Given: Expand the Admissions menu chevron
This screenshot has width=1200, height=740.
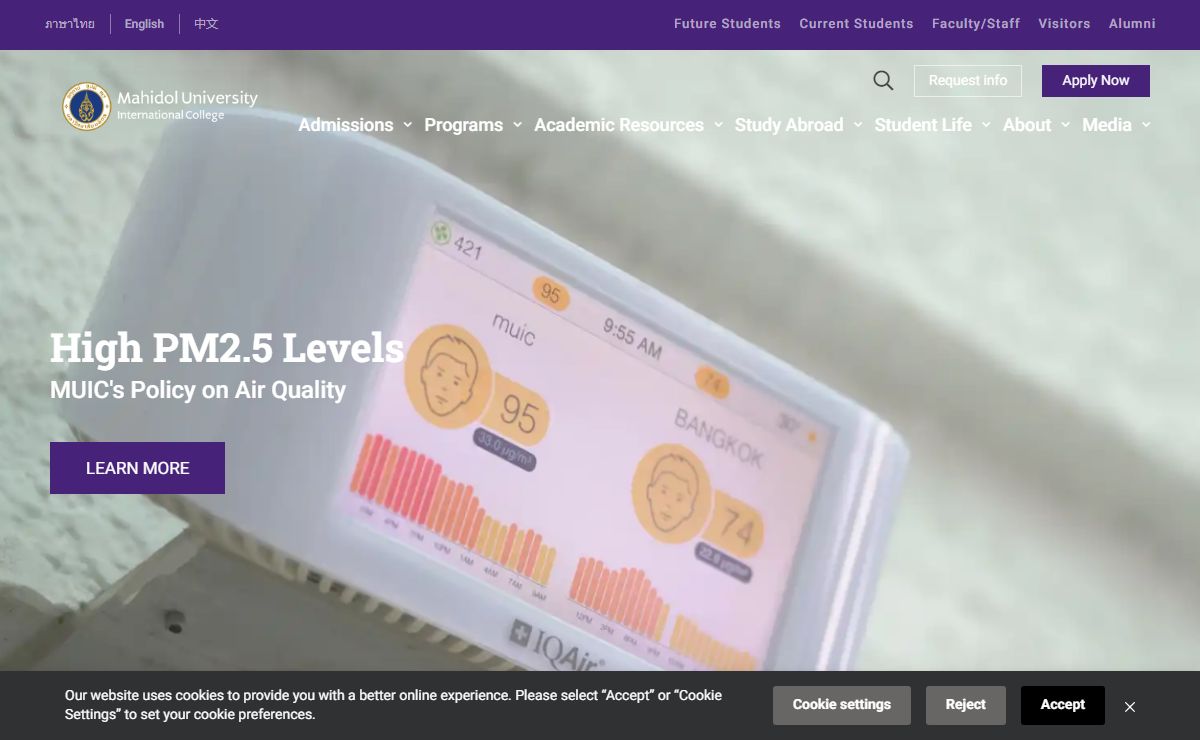Looking at the screenshot, I should coord(407,125).
